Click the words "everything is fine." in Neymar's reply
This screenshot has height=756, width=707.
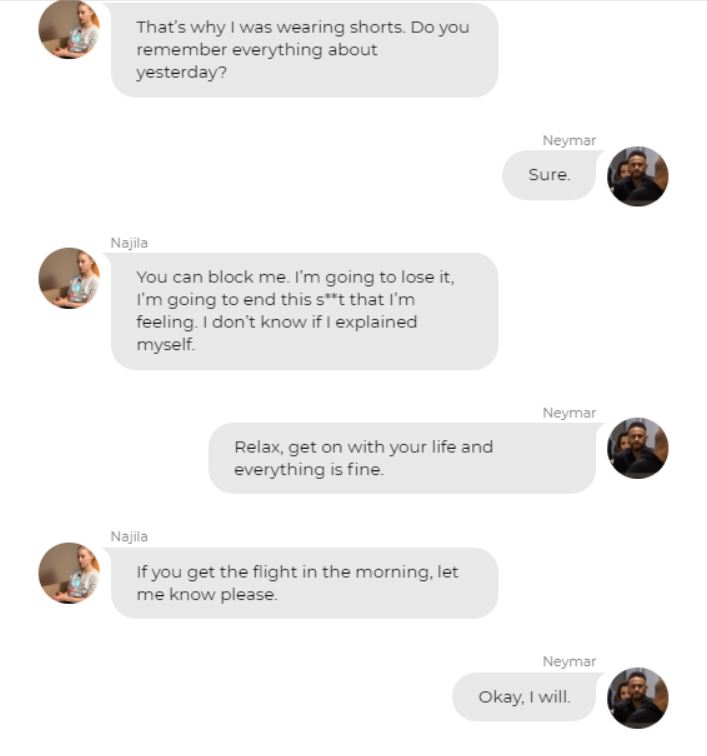point(308,470)
